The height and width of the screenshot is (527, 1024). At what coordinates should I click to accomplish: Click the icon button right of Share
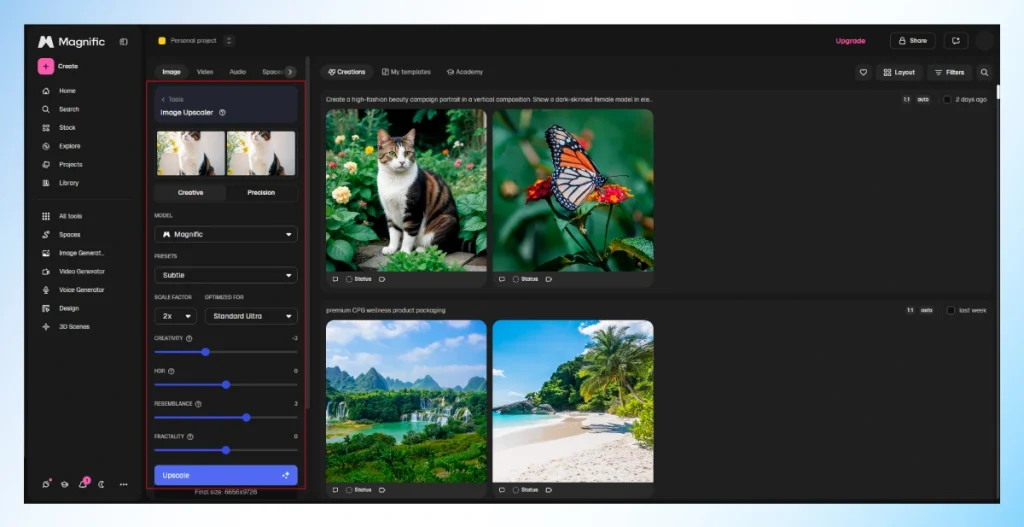pyautogui.click(x=955, y=40)
